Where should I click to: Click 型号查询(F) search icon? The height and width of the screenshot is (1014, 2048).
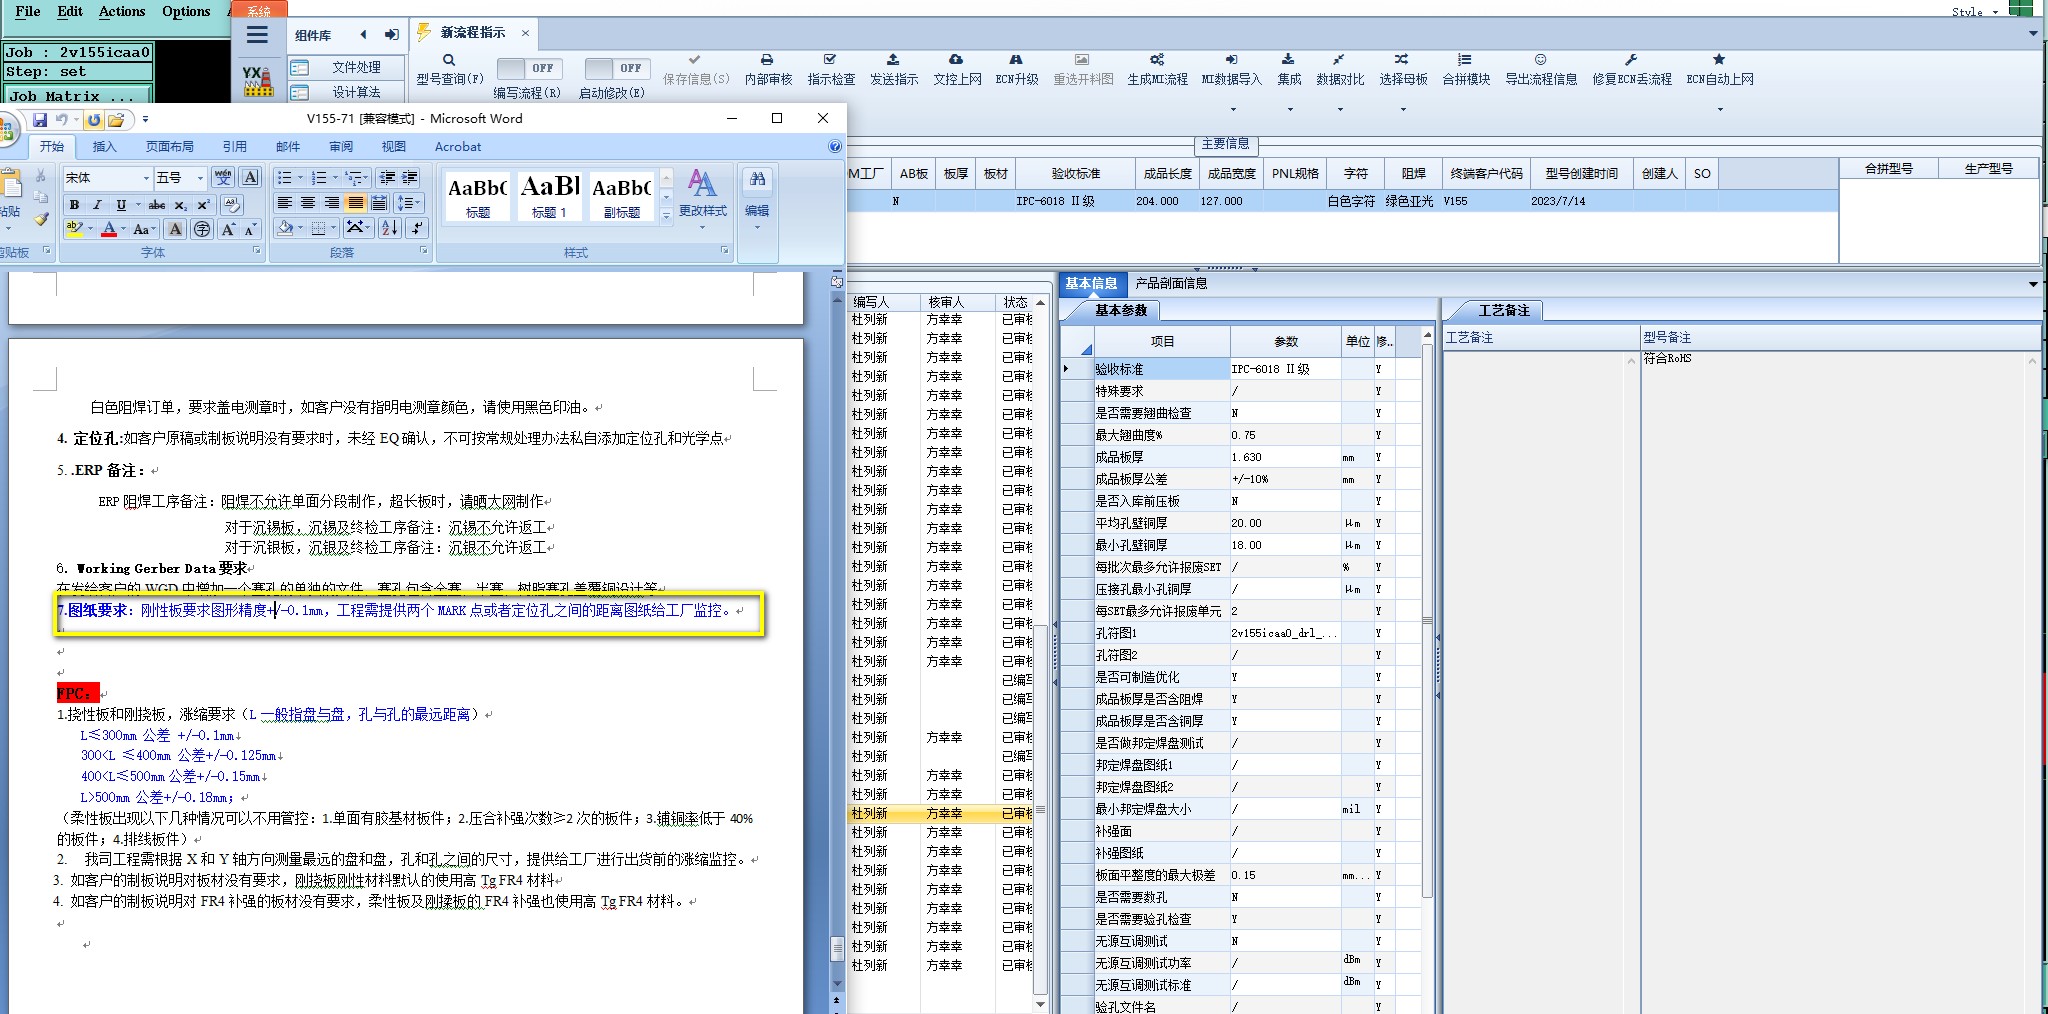tap(450, 60)
